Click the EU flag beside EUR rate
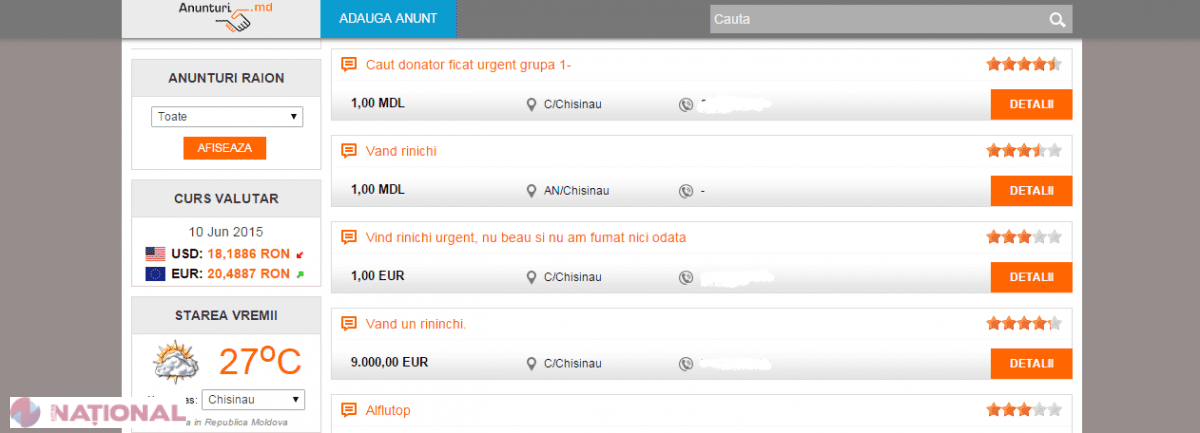The image size is (1200, 433). 155,273
